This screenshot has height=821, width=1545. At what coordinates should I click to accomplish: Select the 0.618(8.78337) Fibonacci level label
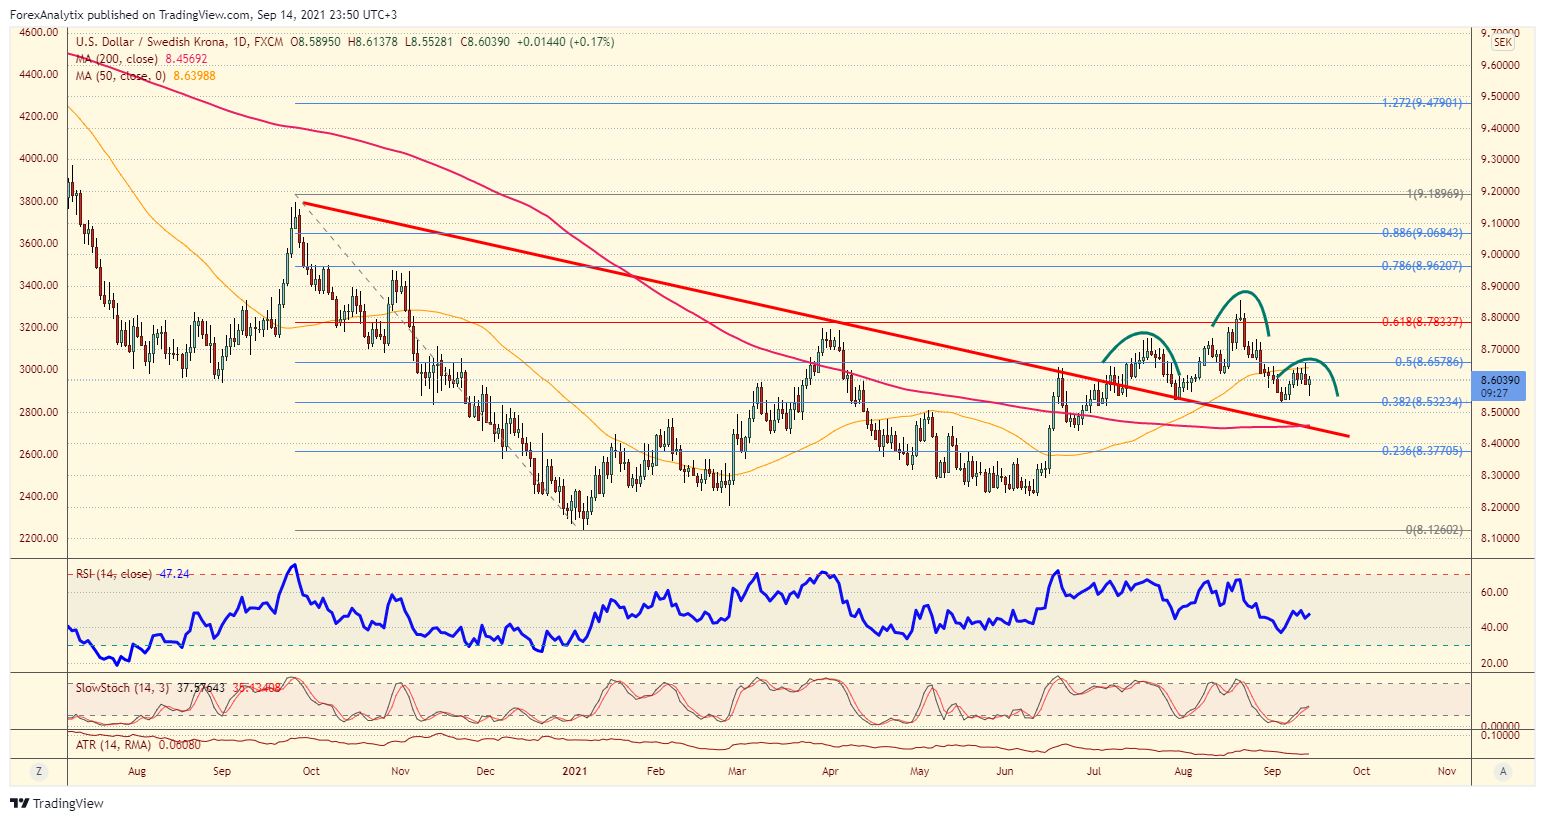coord(1422,322)
